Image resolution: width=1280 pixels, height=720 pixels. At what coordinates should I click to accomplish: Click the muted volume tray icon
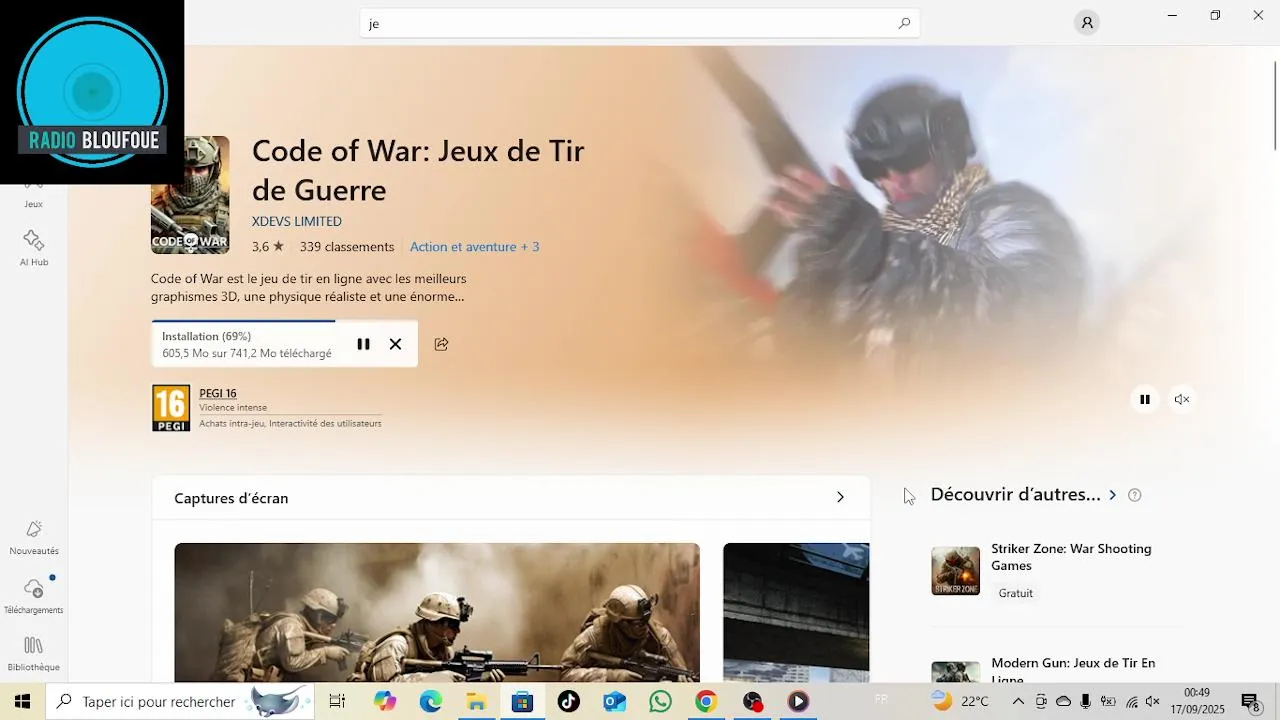point(1152,702)
